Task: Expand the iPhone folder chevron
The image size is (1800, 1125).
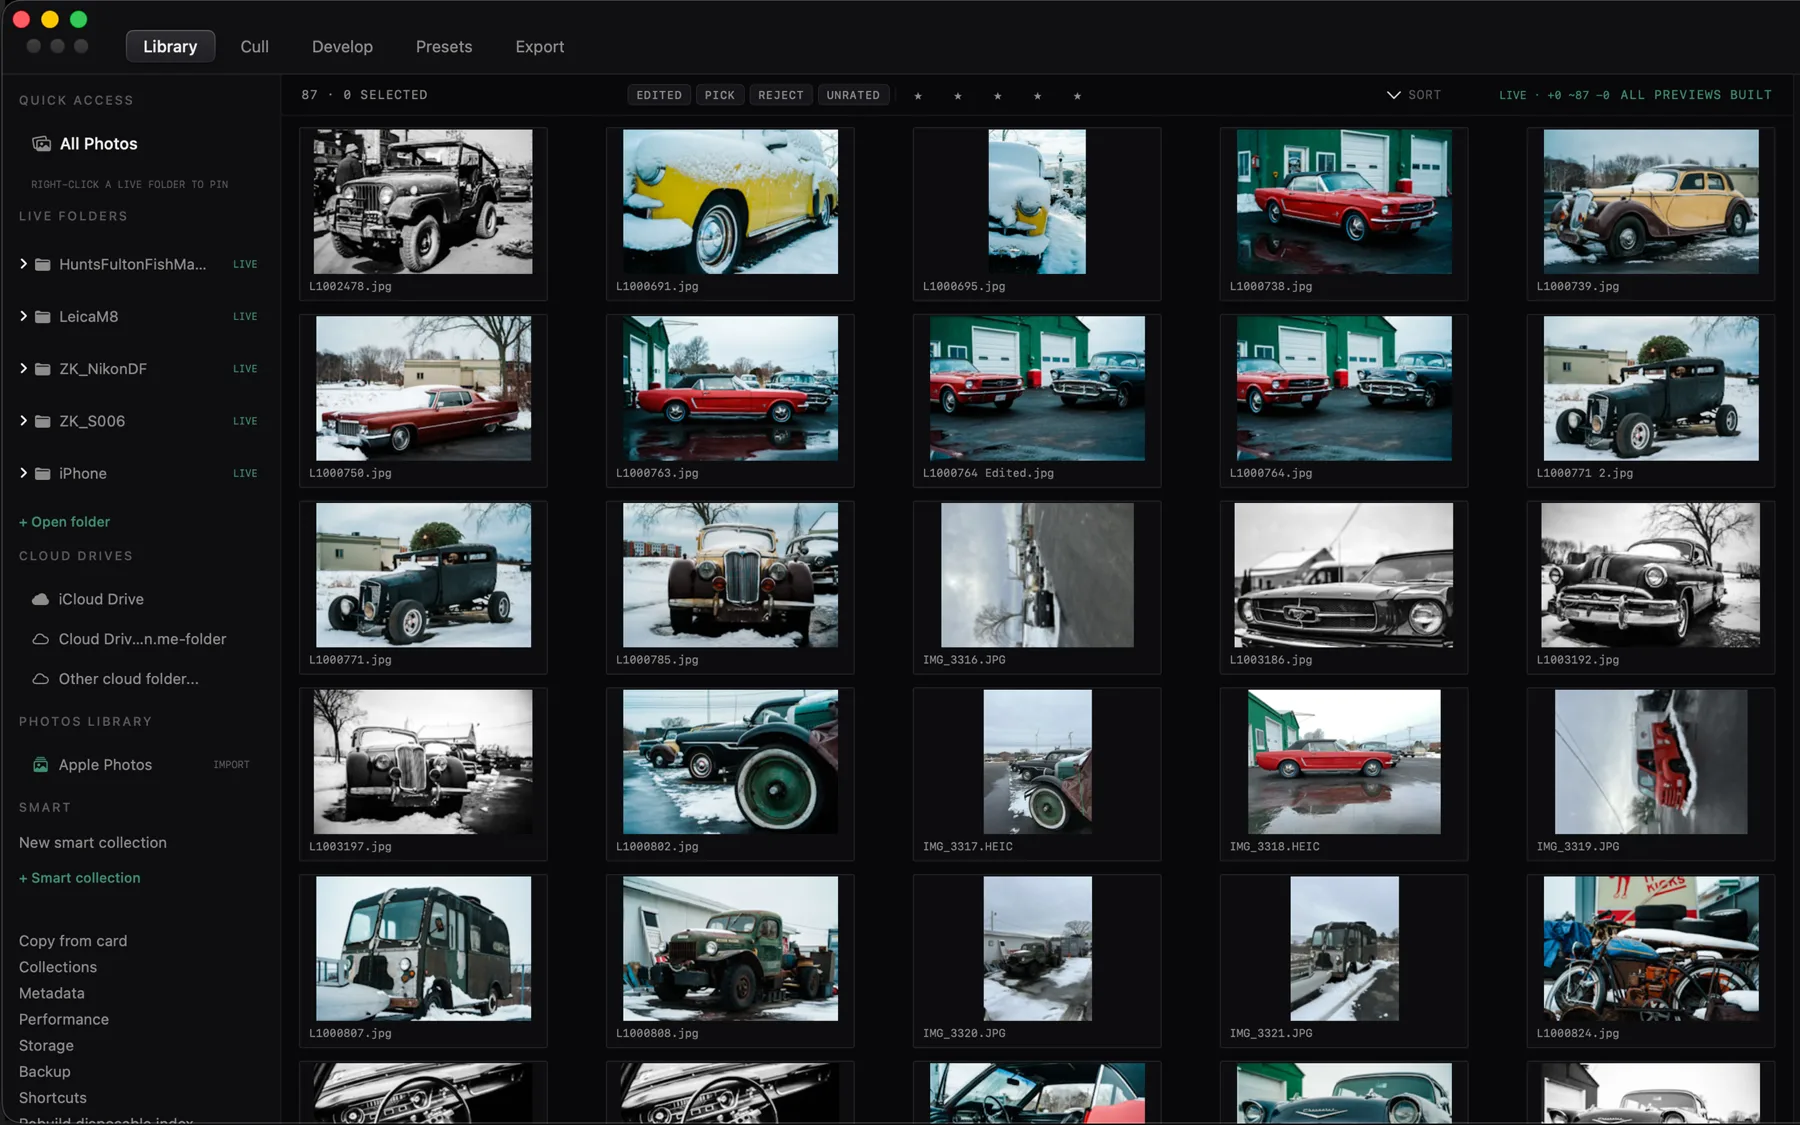Action: [23, 473]
